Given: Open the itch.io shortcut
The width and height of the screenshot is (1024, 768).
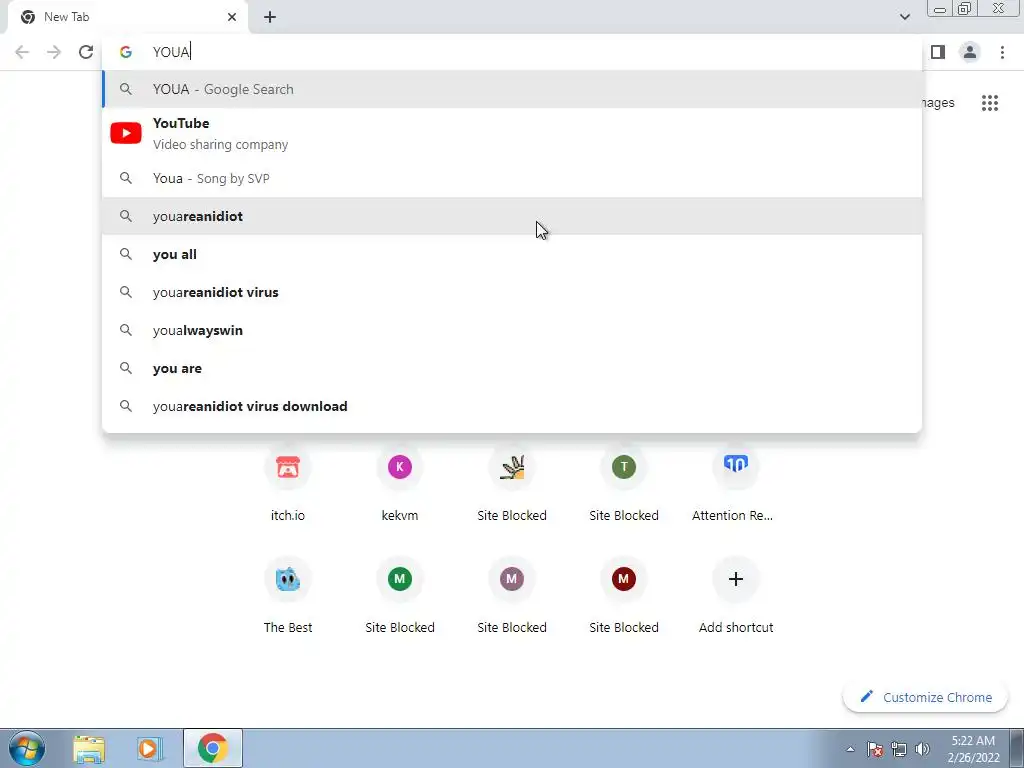Looking at the screenshot, I should pos(288,483).
